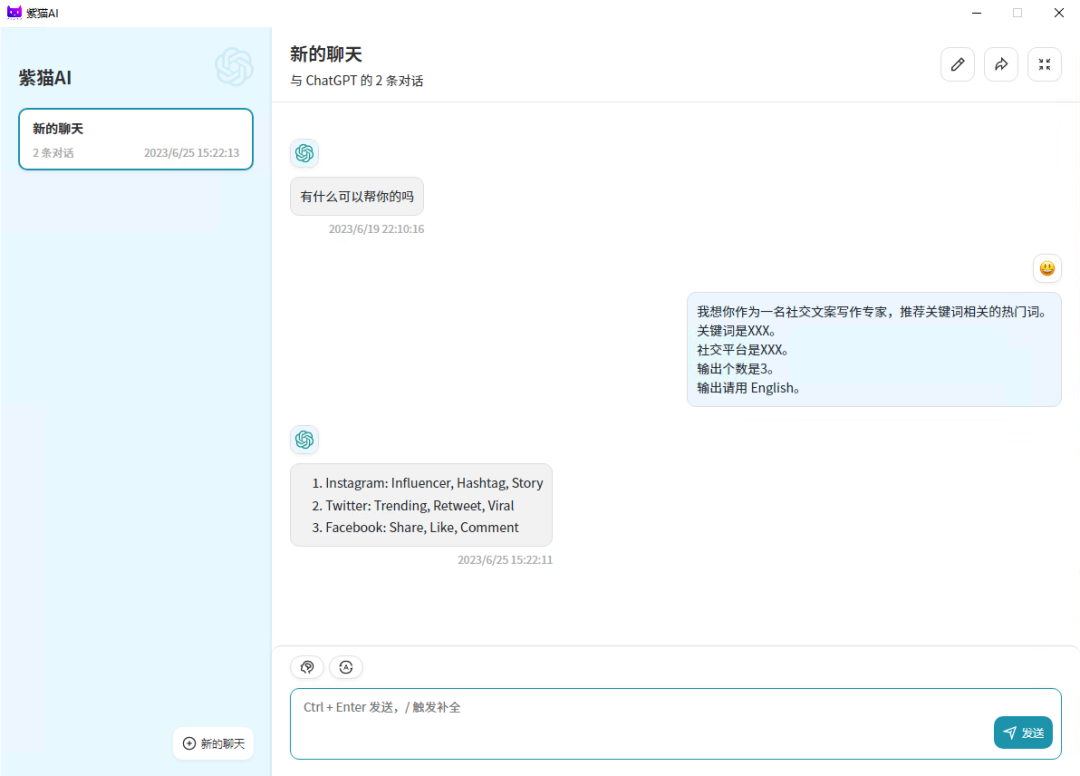1080x776 pixels.
Task: Open the share icon in the top toolbar
Action: [x=1001, y=64]
